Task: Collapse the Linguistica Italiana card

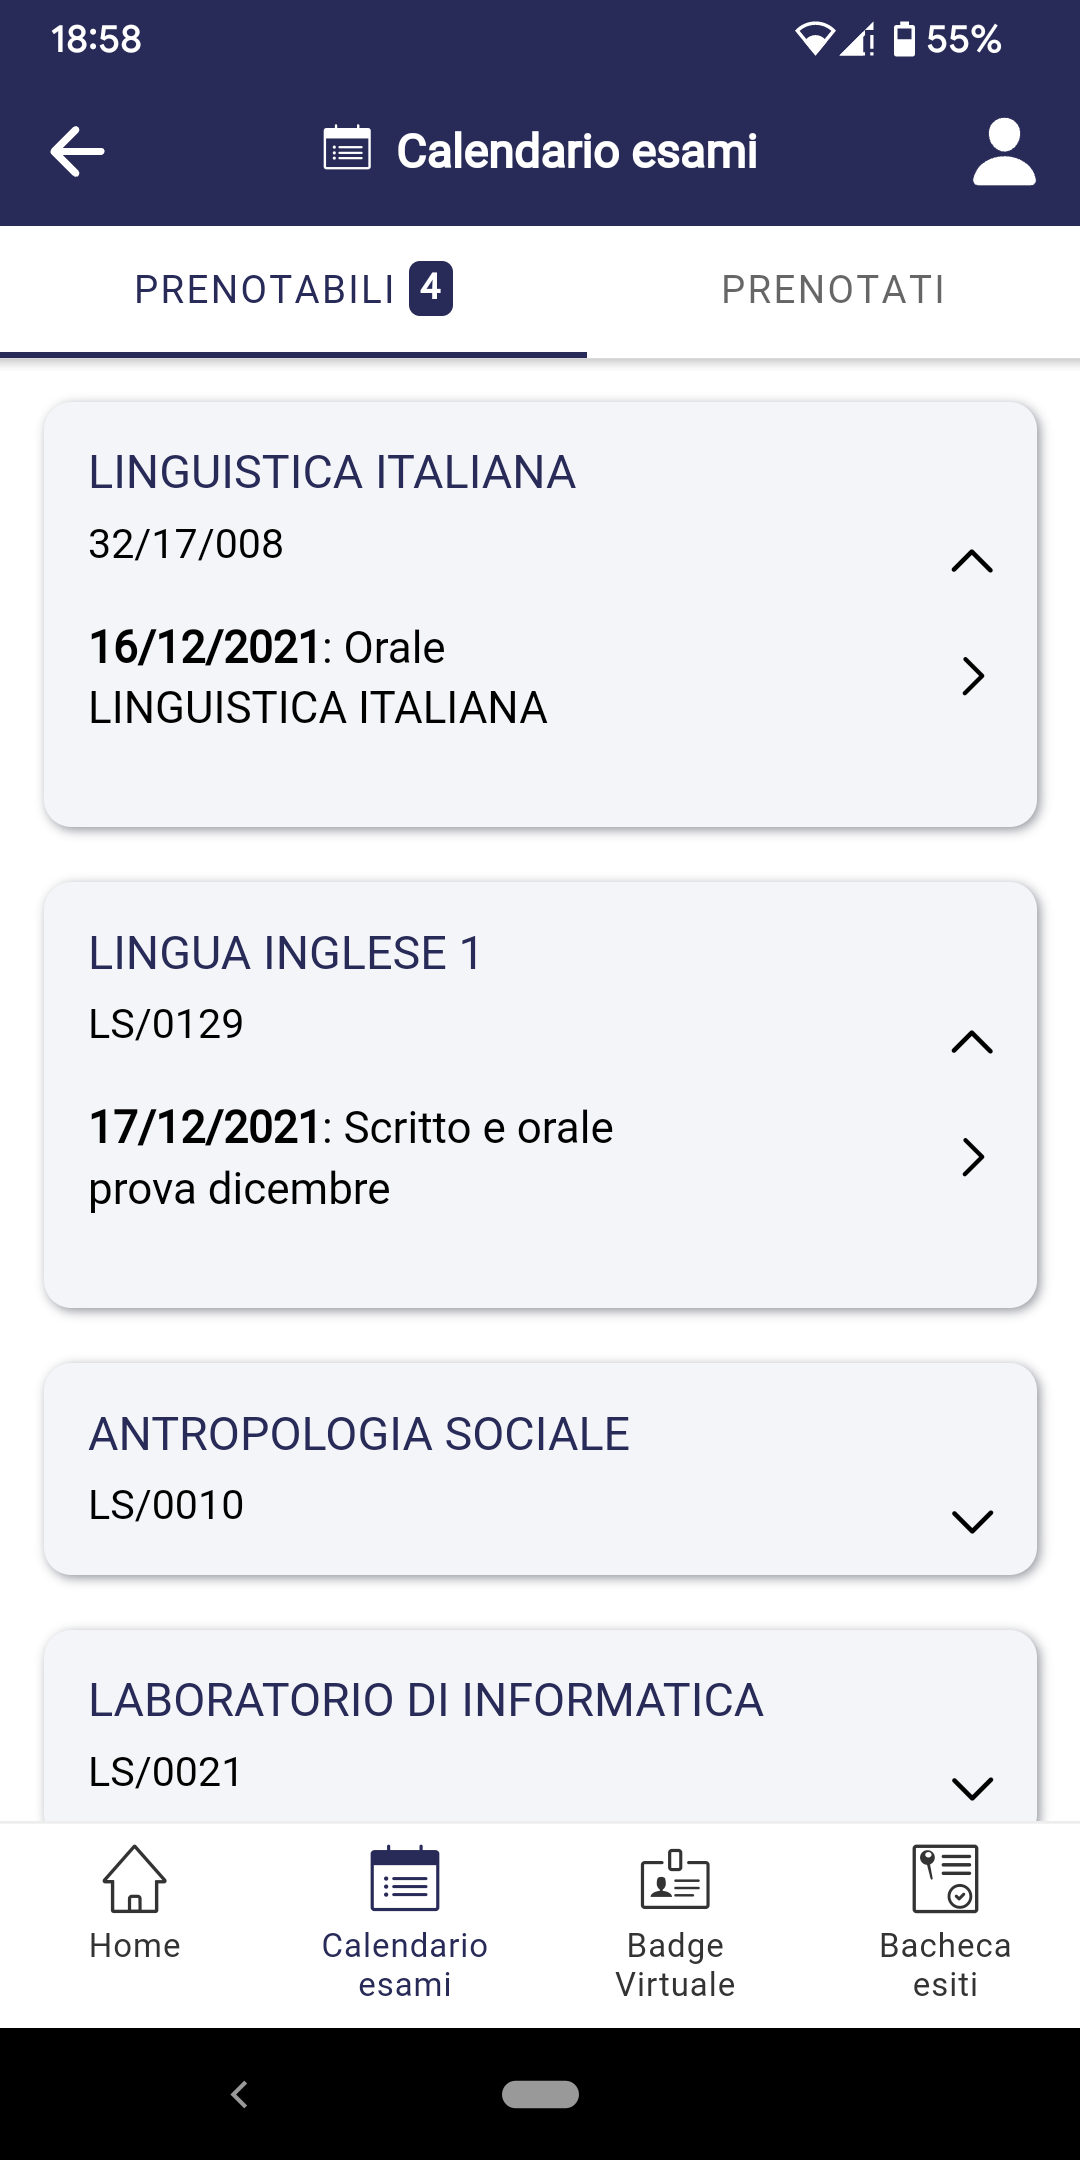Action: click(972, 561)
